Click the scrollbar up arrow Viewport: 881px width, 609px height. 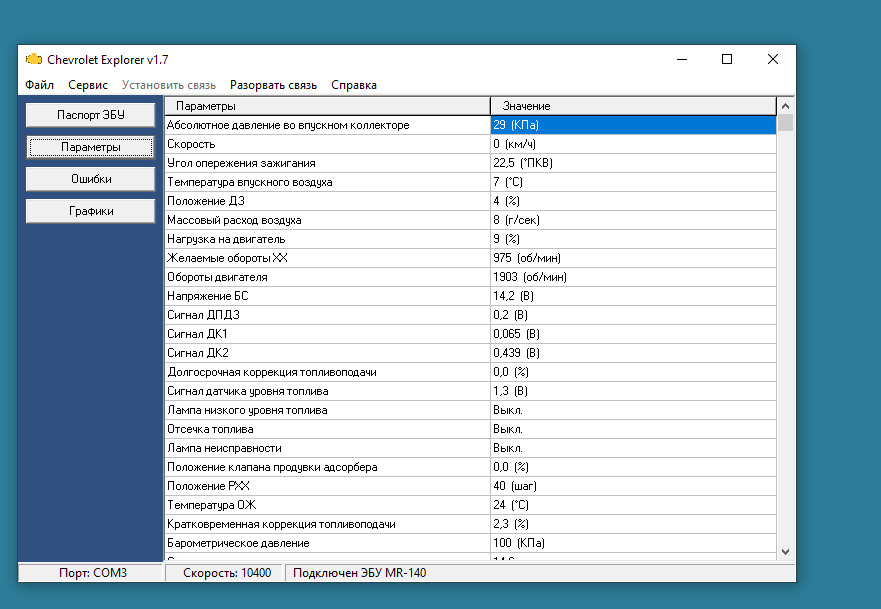tap(785, 106)
